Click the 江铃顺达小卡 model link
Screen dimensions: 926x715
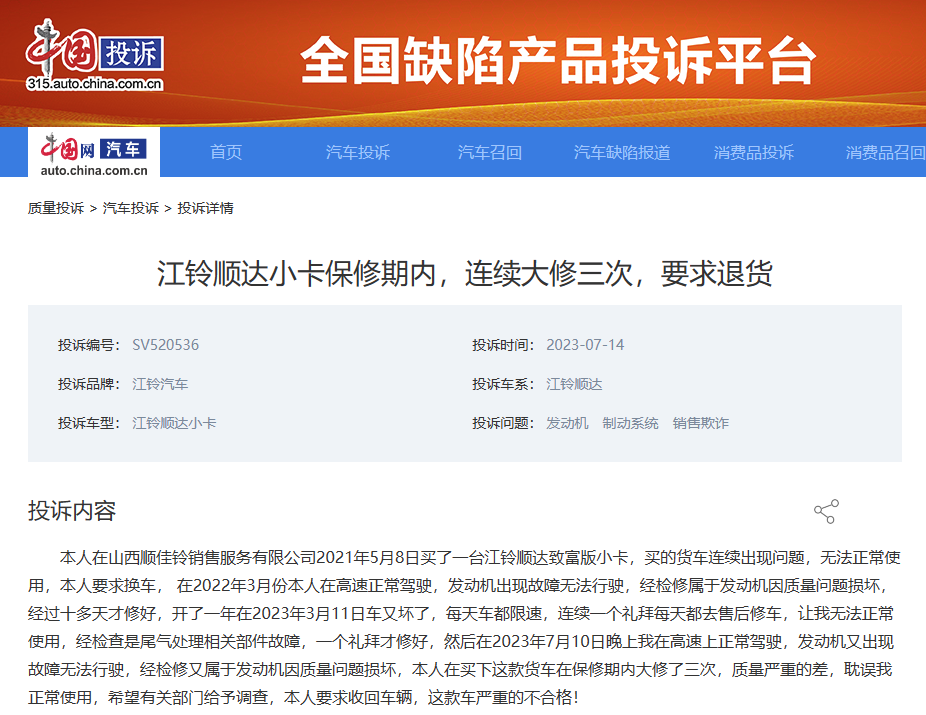tap(174, 423)
